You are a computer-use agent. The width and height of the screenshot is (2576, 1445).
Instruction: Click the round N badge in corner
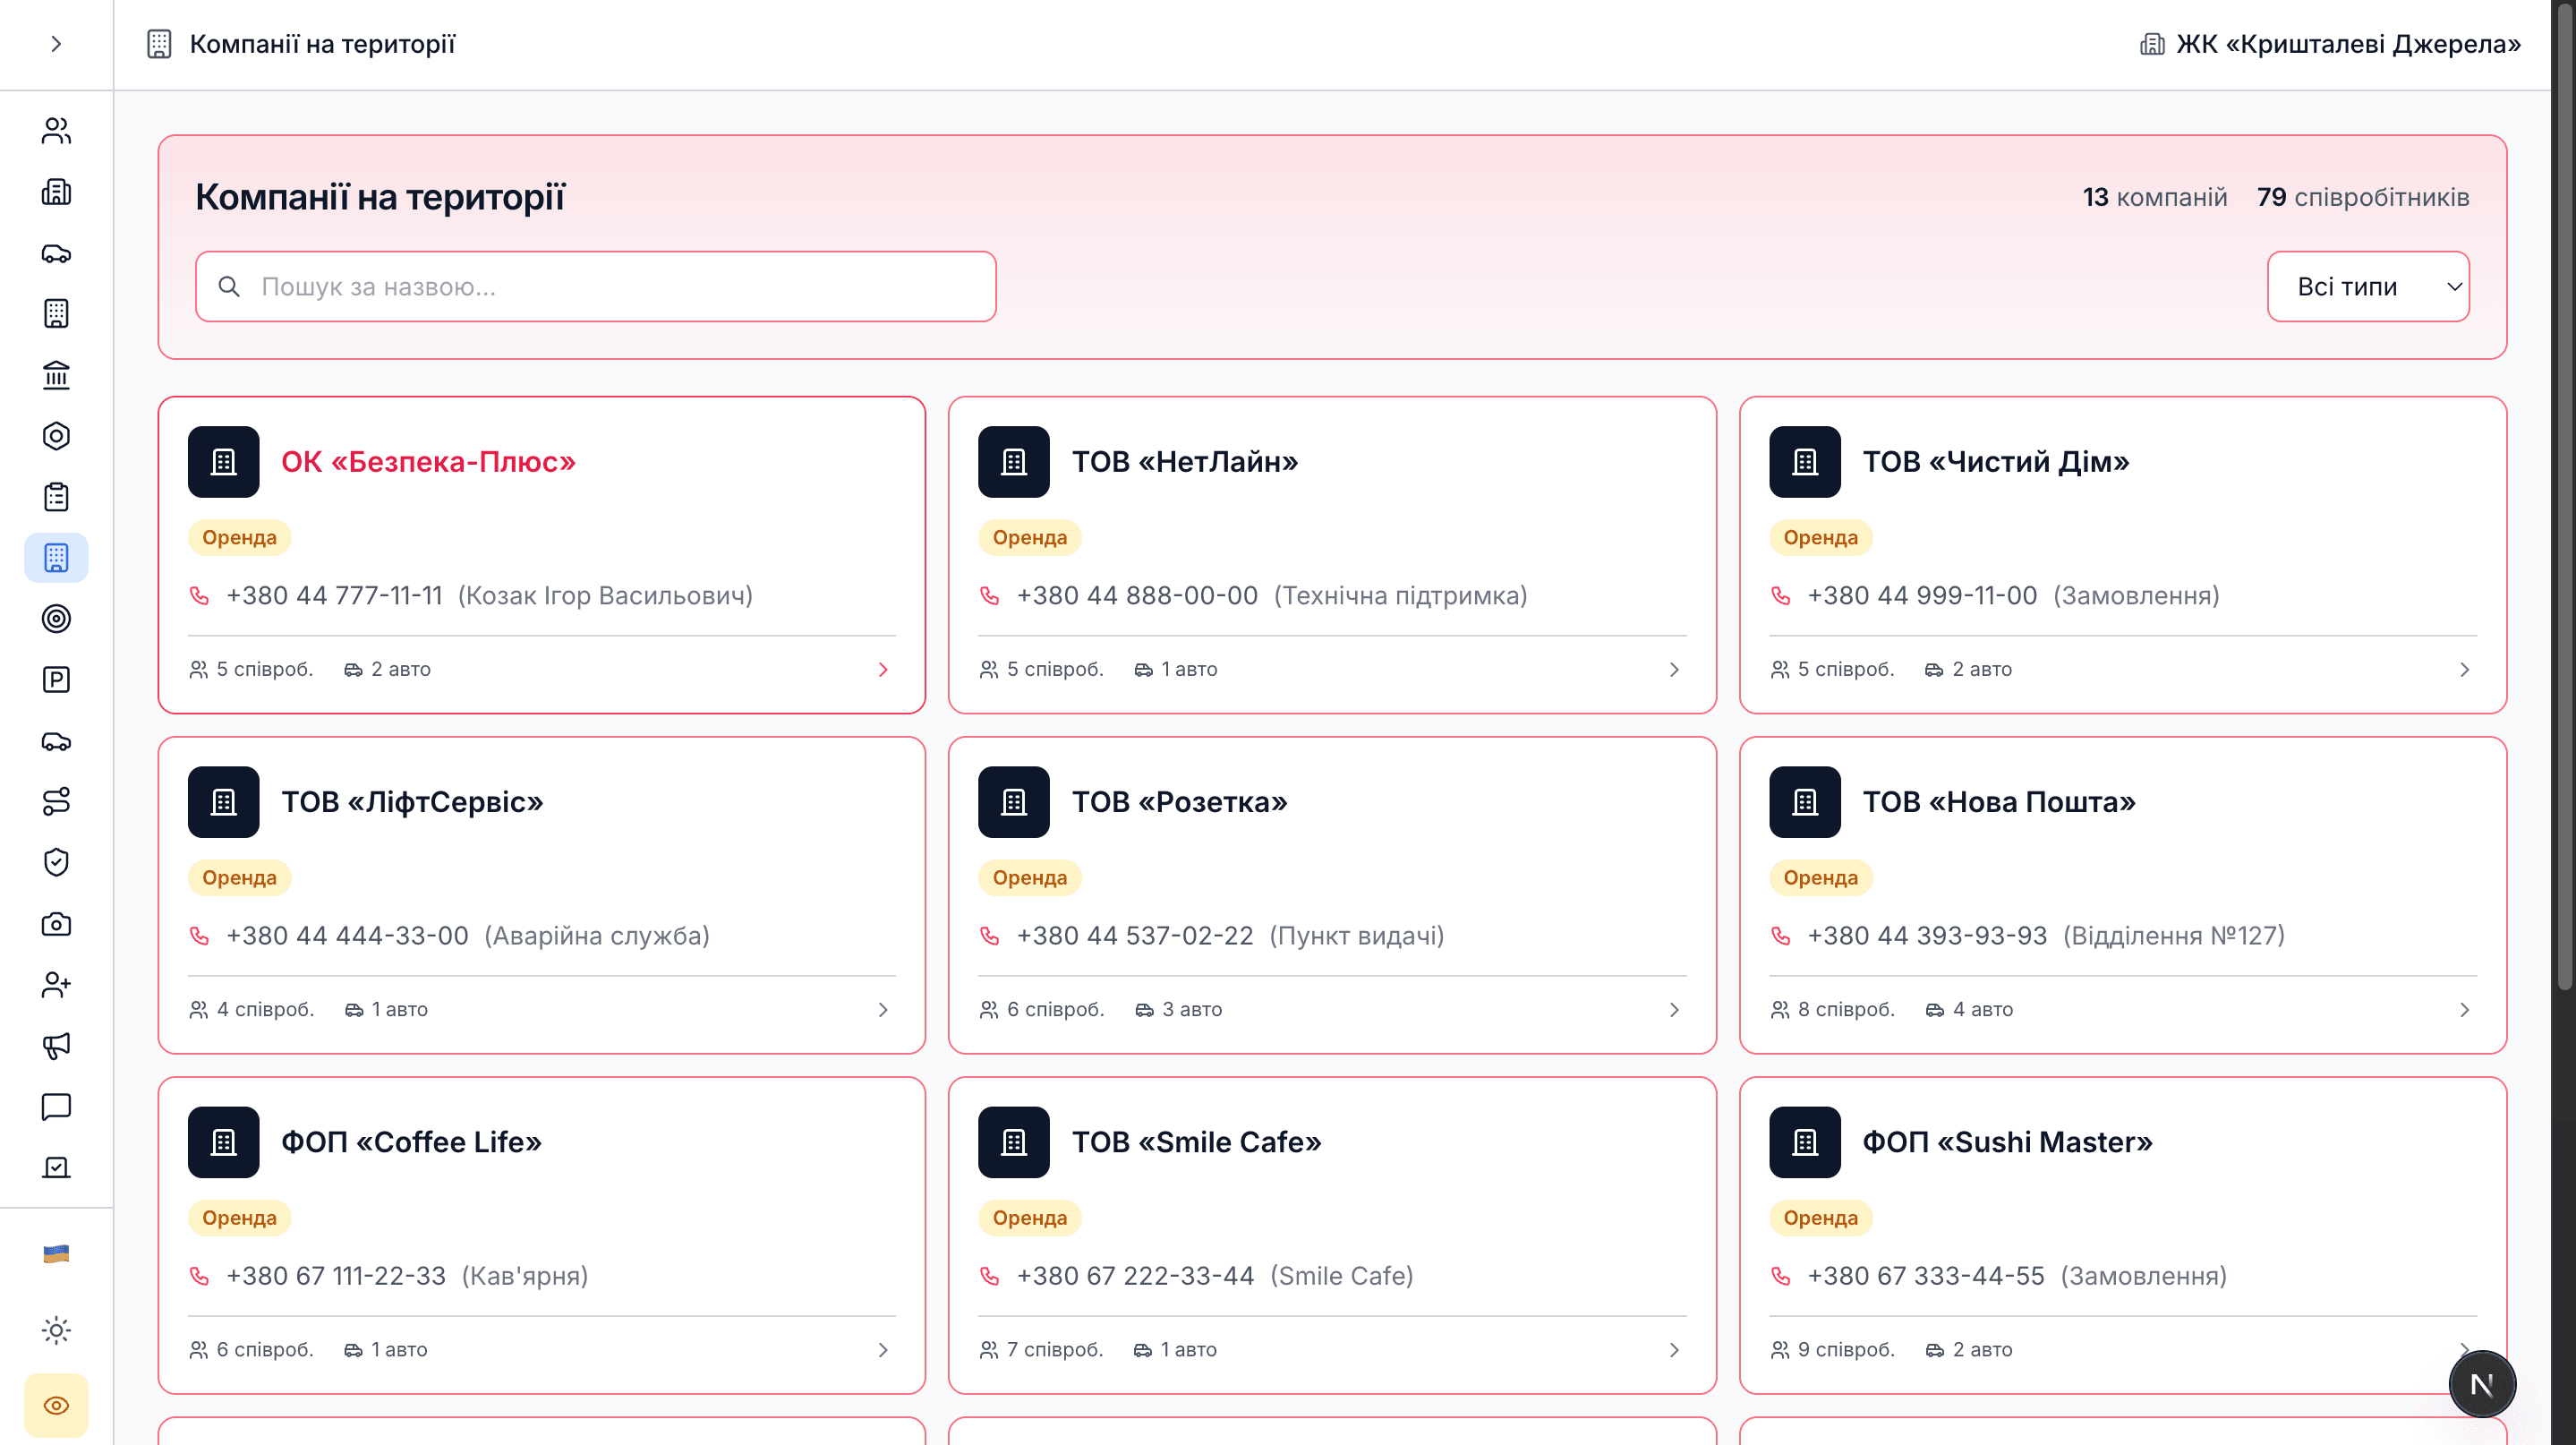pos(2482,1384)
